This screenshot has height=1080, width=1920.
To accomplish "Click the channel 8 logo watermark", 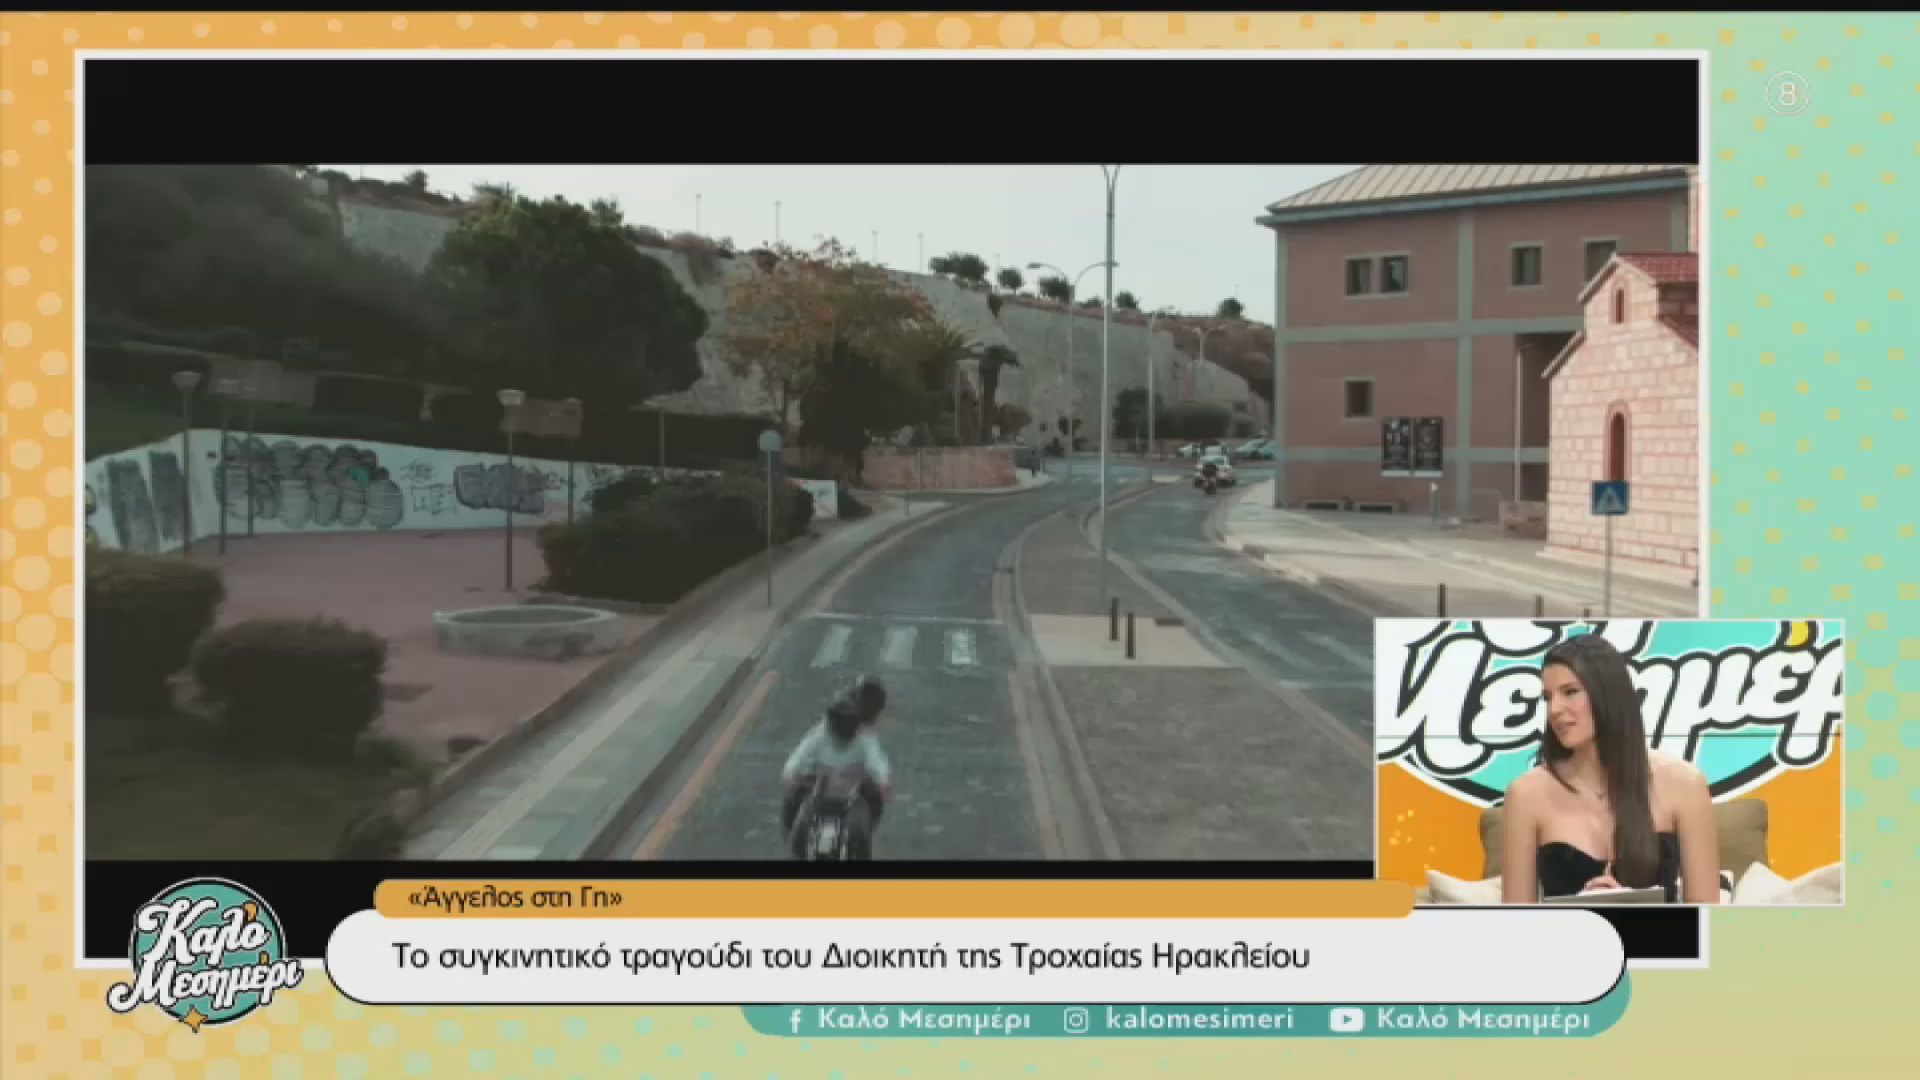I will point(1787,95).
